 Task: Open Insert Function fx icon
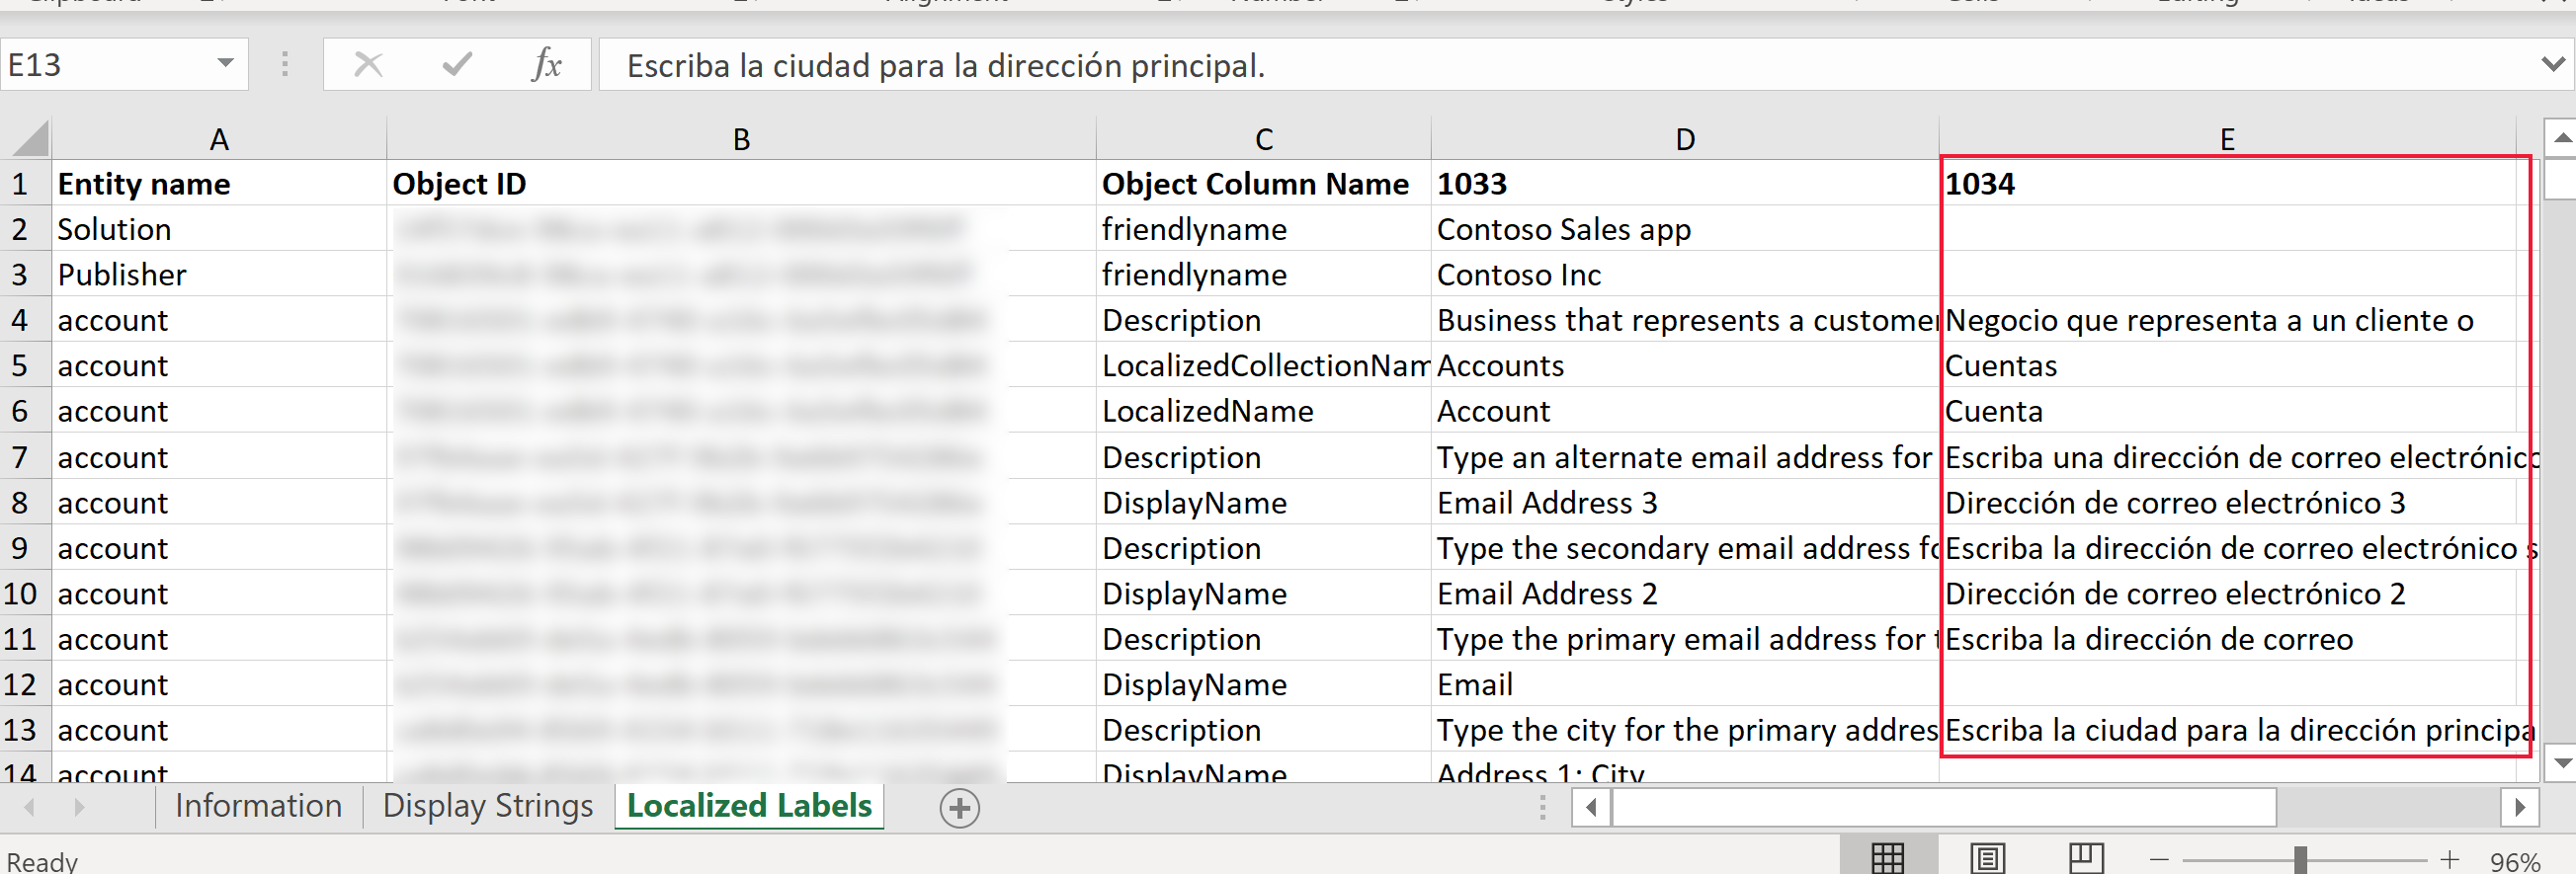(x=546, y=65)
